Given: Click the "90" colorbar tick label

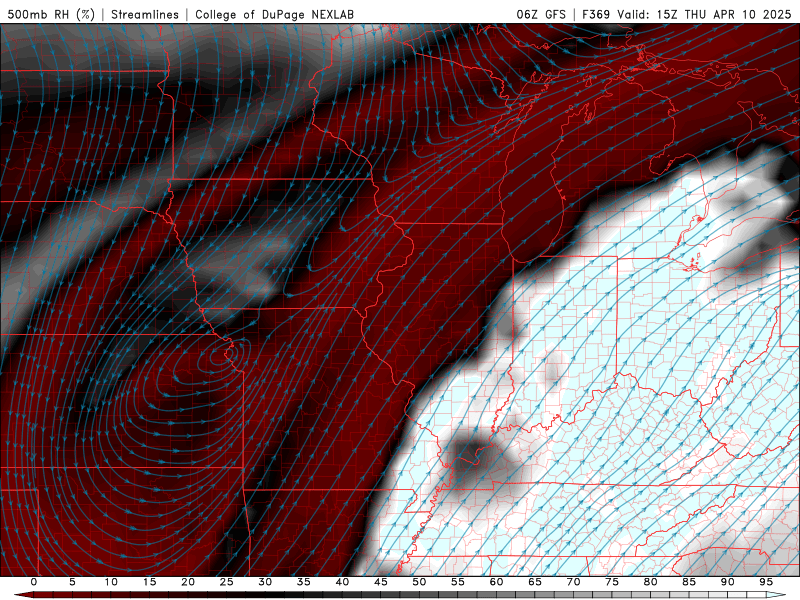Looking at the screenshot, I should tap(728, 582).
